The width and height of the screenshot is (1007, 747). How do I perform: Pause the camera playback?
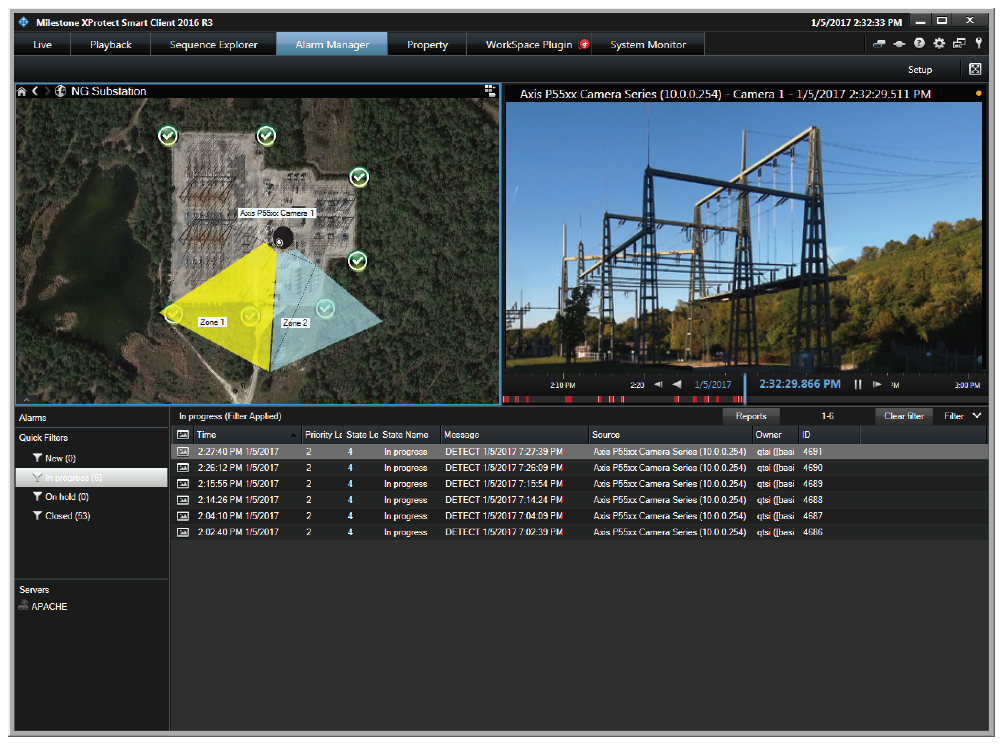click(x=857, y=384)
